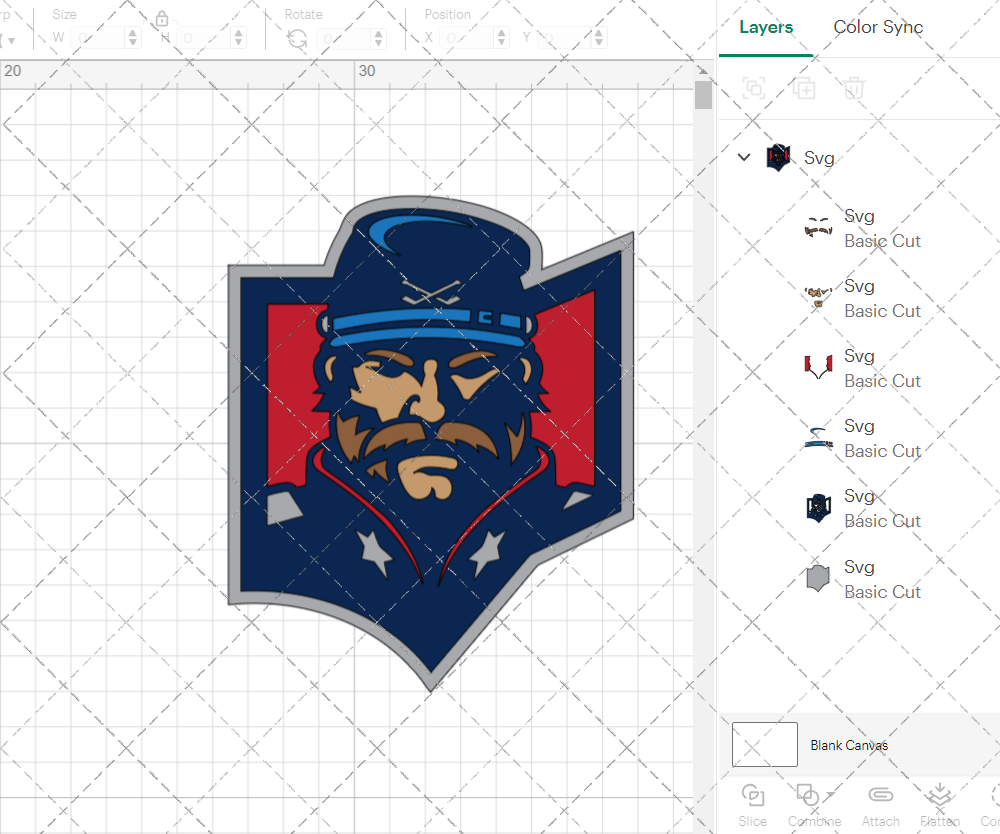
Task: Open the Color Sync tab
Action: 878,27
